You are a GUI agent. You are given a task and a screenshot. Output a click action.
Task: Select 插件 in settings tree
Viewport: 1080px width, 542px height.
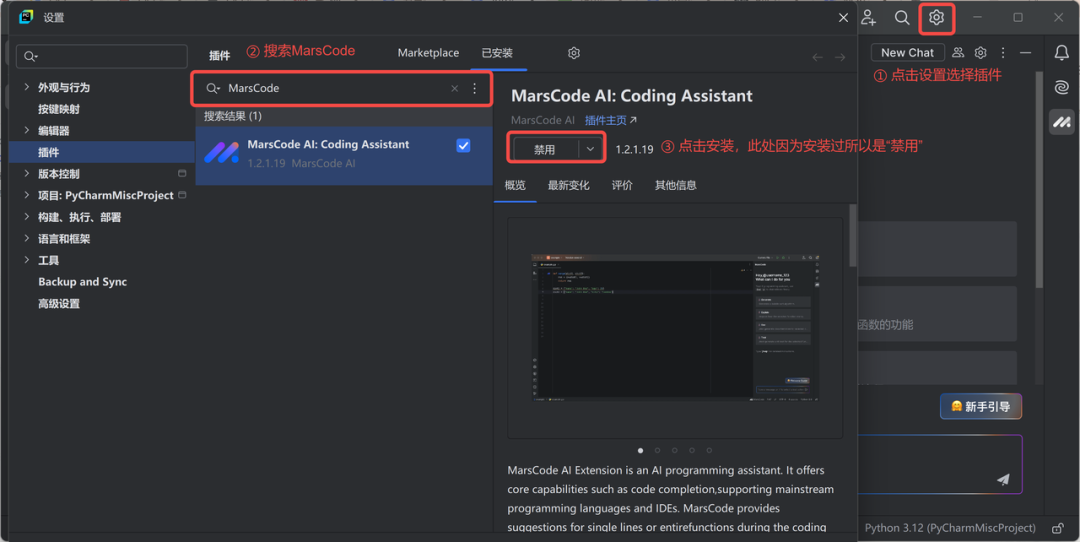pos(48,152)
